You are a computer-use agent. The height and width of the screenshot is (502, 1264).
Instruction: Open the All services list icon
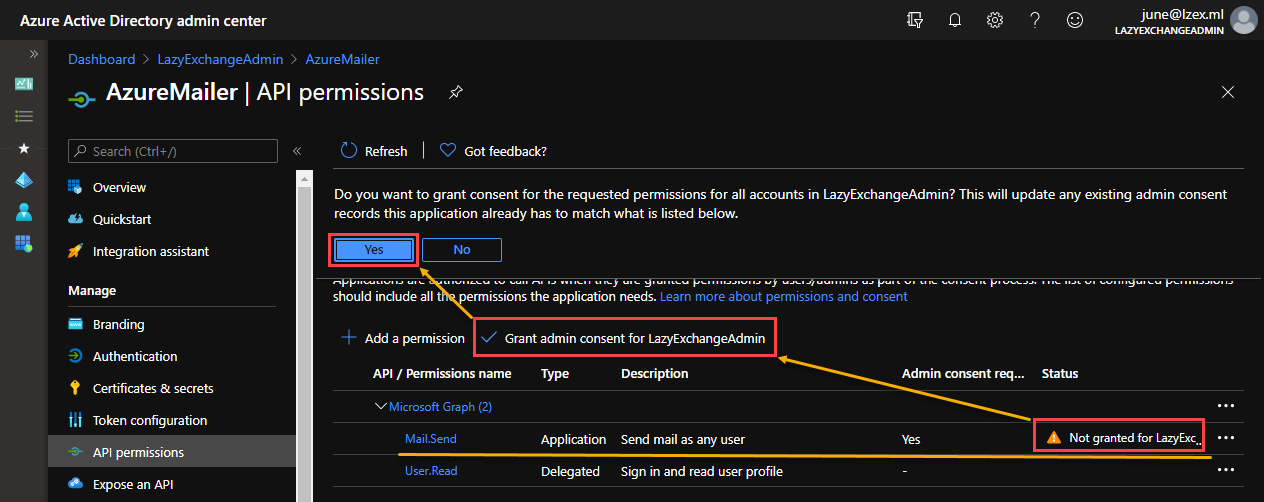click(24, 116)
